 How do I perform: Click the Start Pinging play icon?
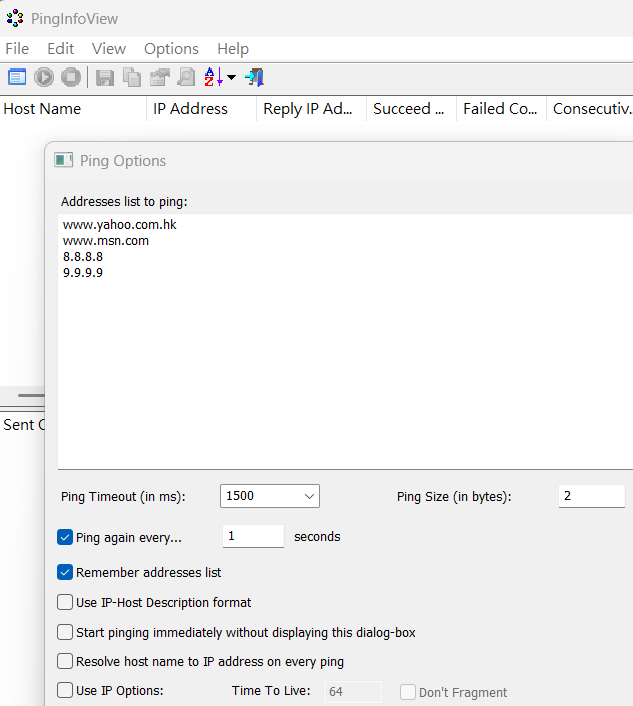[44, 77]
